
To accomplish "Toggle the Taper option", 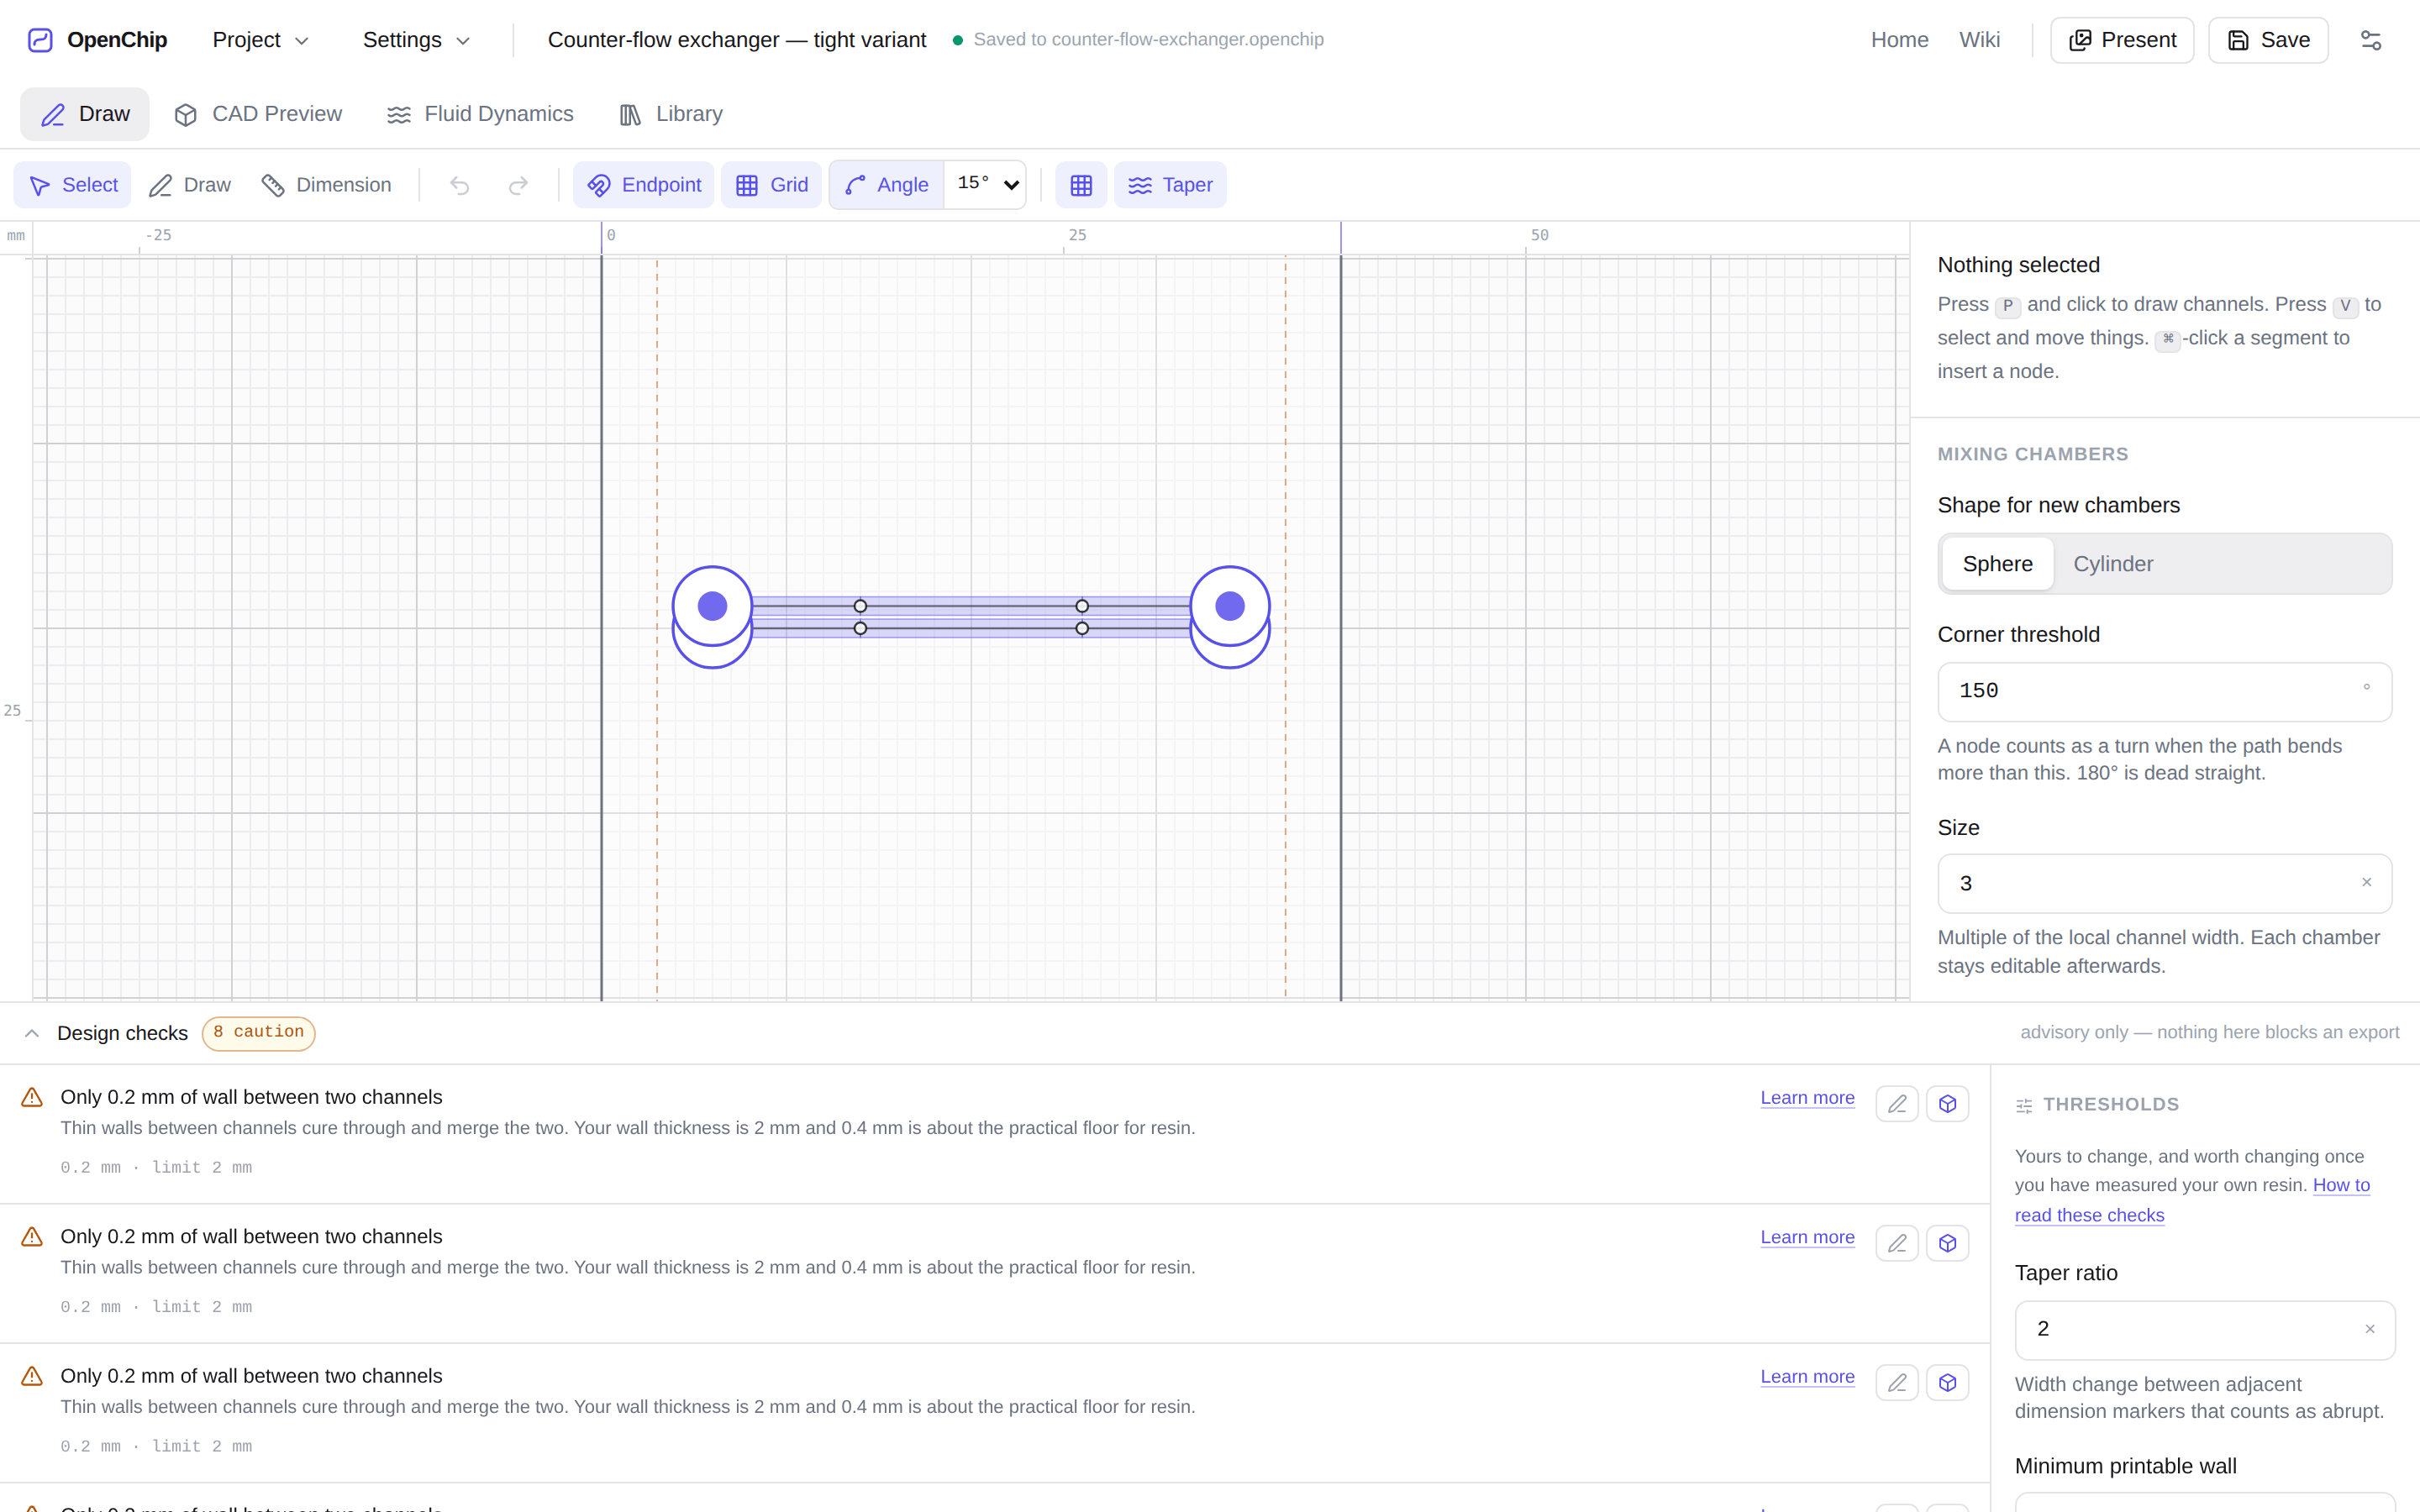I will pyautogui.click(x=1170, y=185).
